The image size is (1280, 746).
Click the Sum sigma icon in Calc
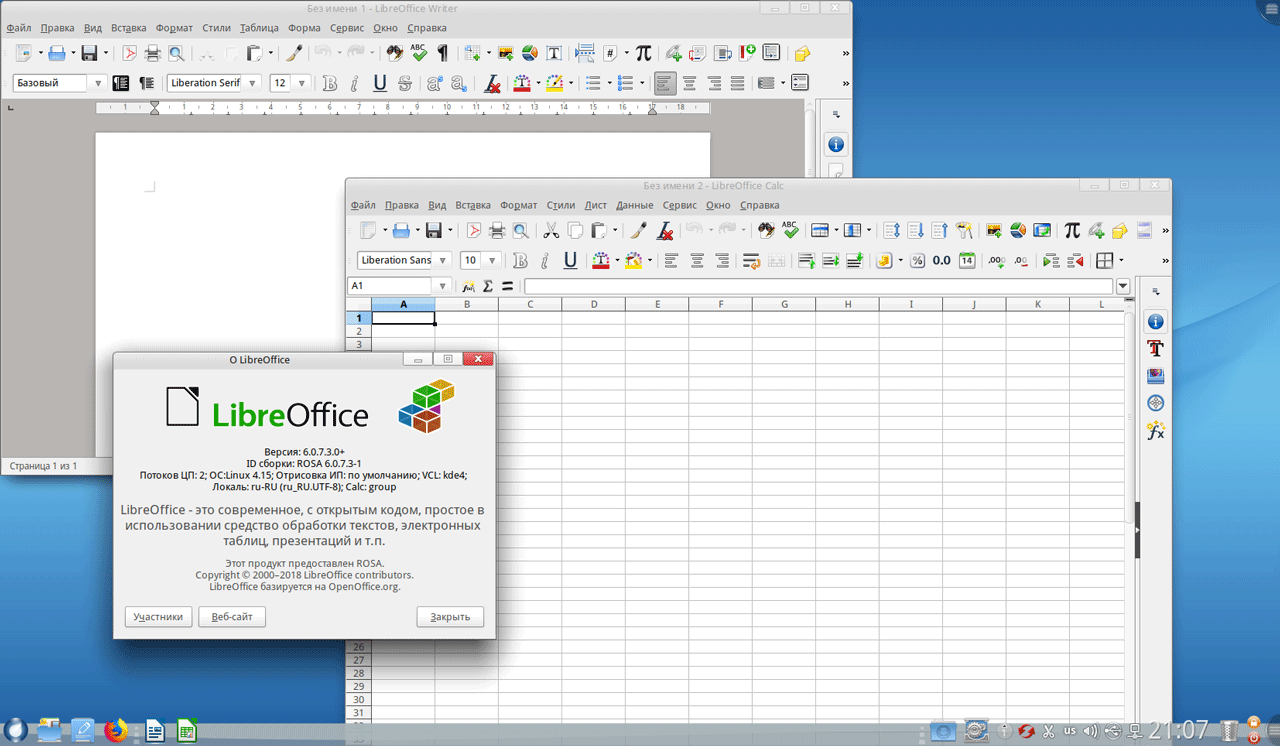click(x=488, y=286)
